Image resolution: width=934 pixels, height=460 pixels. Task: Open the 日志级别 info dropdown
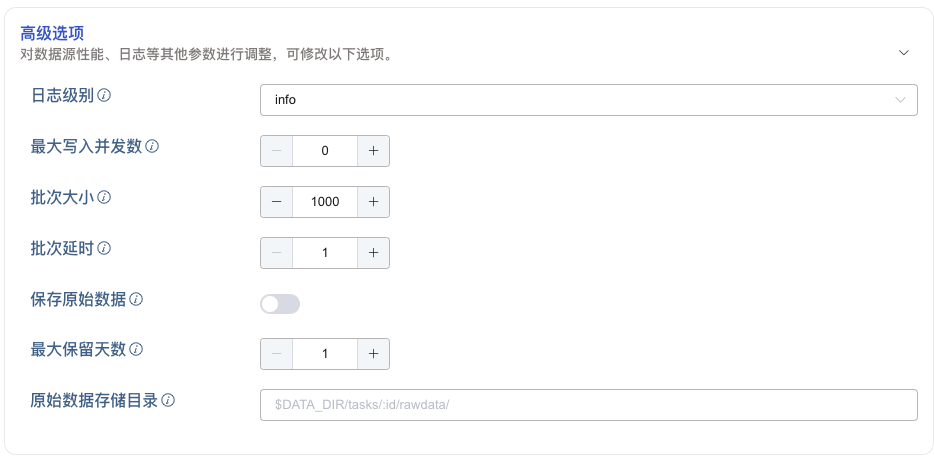pos(589,100)
